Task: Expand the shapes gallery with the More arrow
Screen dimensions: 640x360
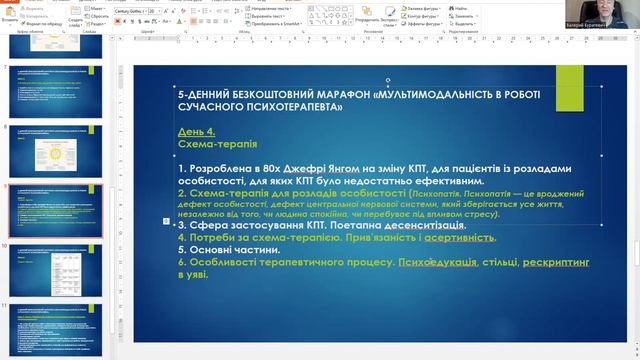Action: point(351,22)
